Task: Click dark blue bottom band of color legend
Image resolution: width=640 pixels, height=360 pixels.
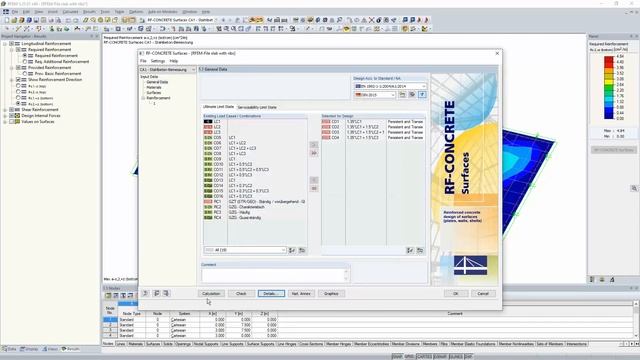Action: pyautogui.click(x=609, y=116)
